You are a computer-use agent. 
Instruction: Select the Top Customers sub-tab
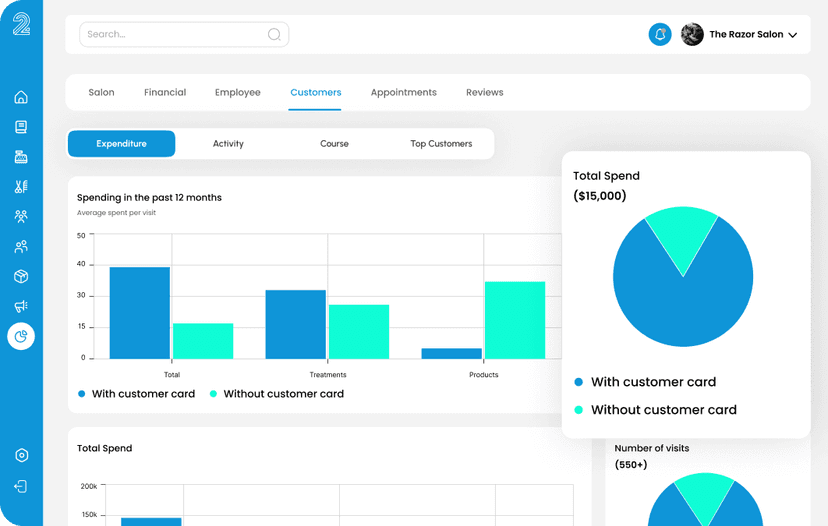[x=441, y=144]
